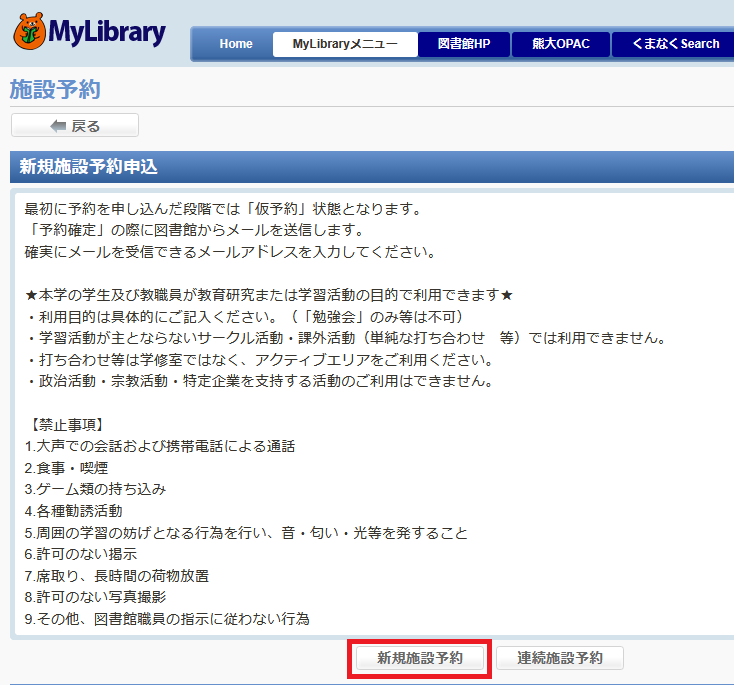Click the line 3.ゲーム類の持ち込み

click(95, 489)
